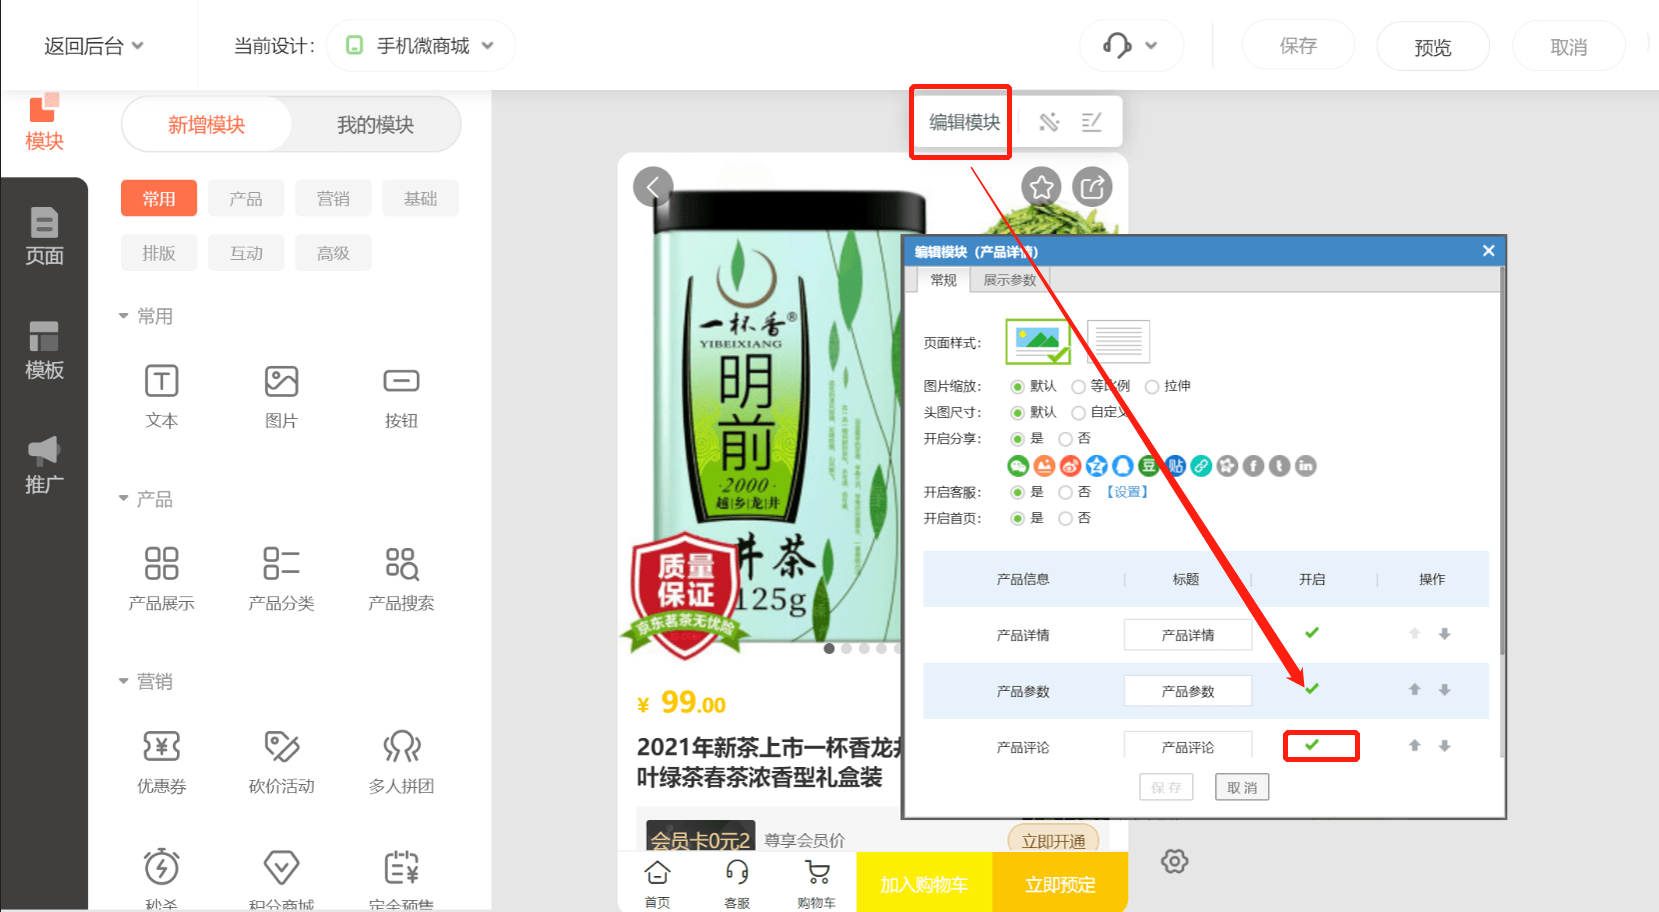The image size is (1659, 912).
Task: Select 拉伸 for 图片缩放
Action: 1152,386
